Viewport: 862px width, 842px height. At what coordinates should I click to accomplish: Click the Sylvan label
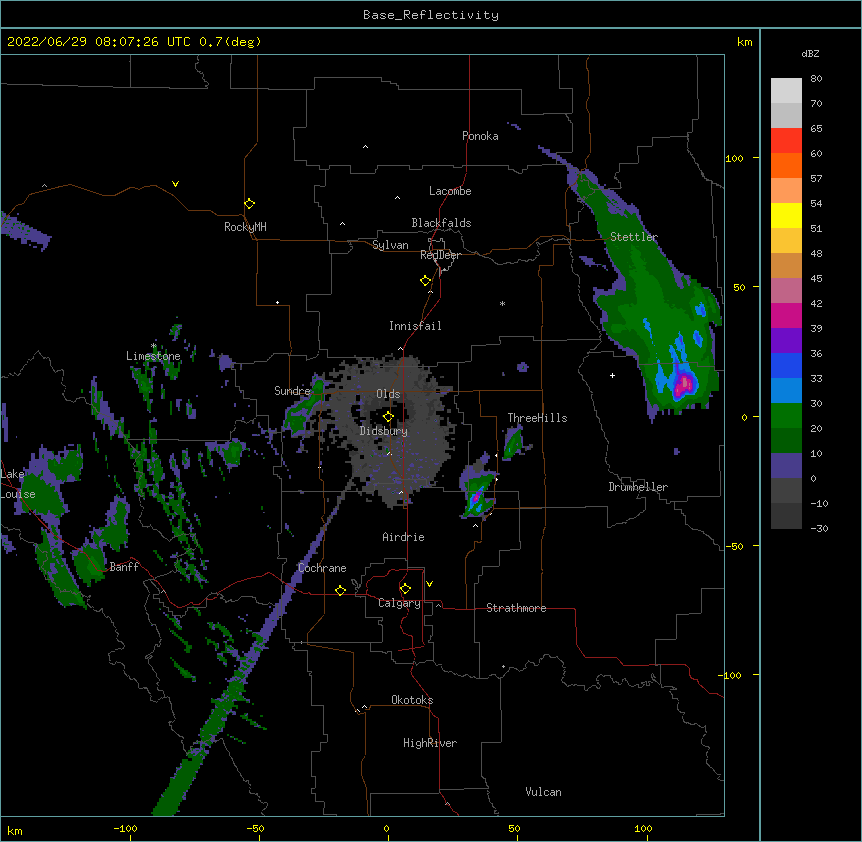pos(390,245)
